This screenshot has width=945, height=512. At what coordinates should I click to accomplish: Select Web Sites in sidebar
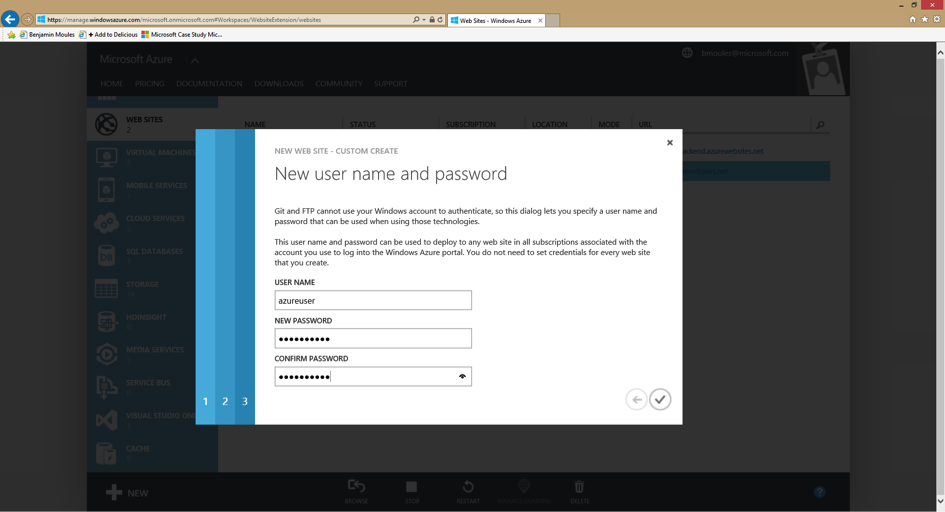tap(152, 124)
